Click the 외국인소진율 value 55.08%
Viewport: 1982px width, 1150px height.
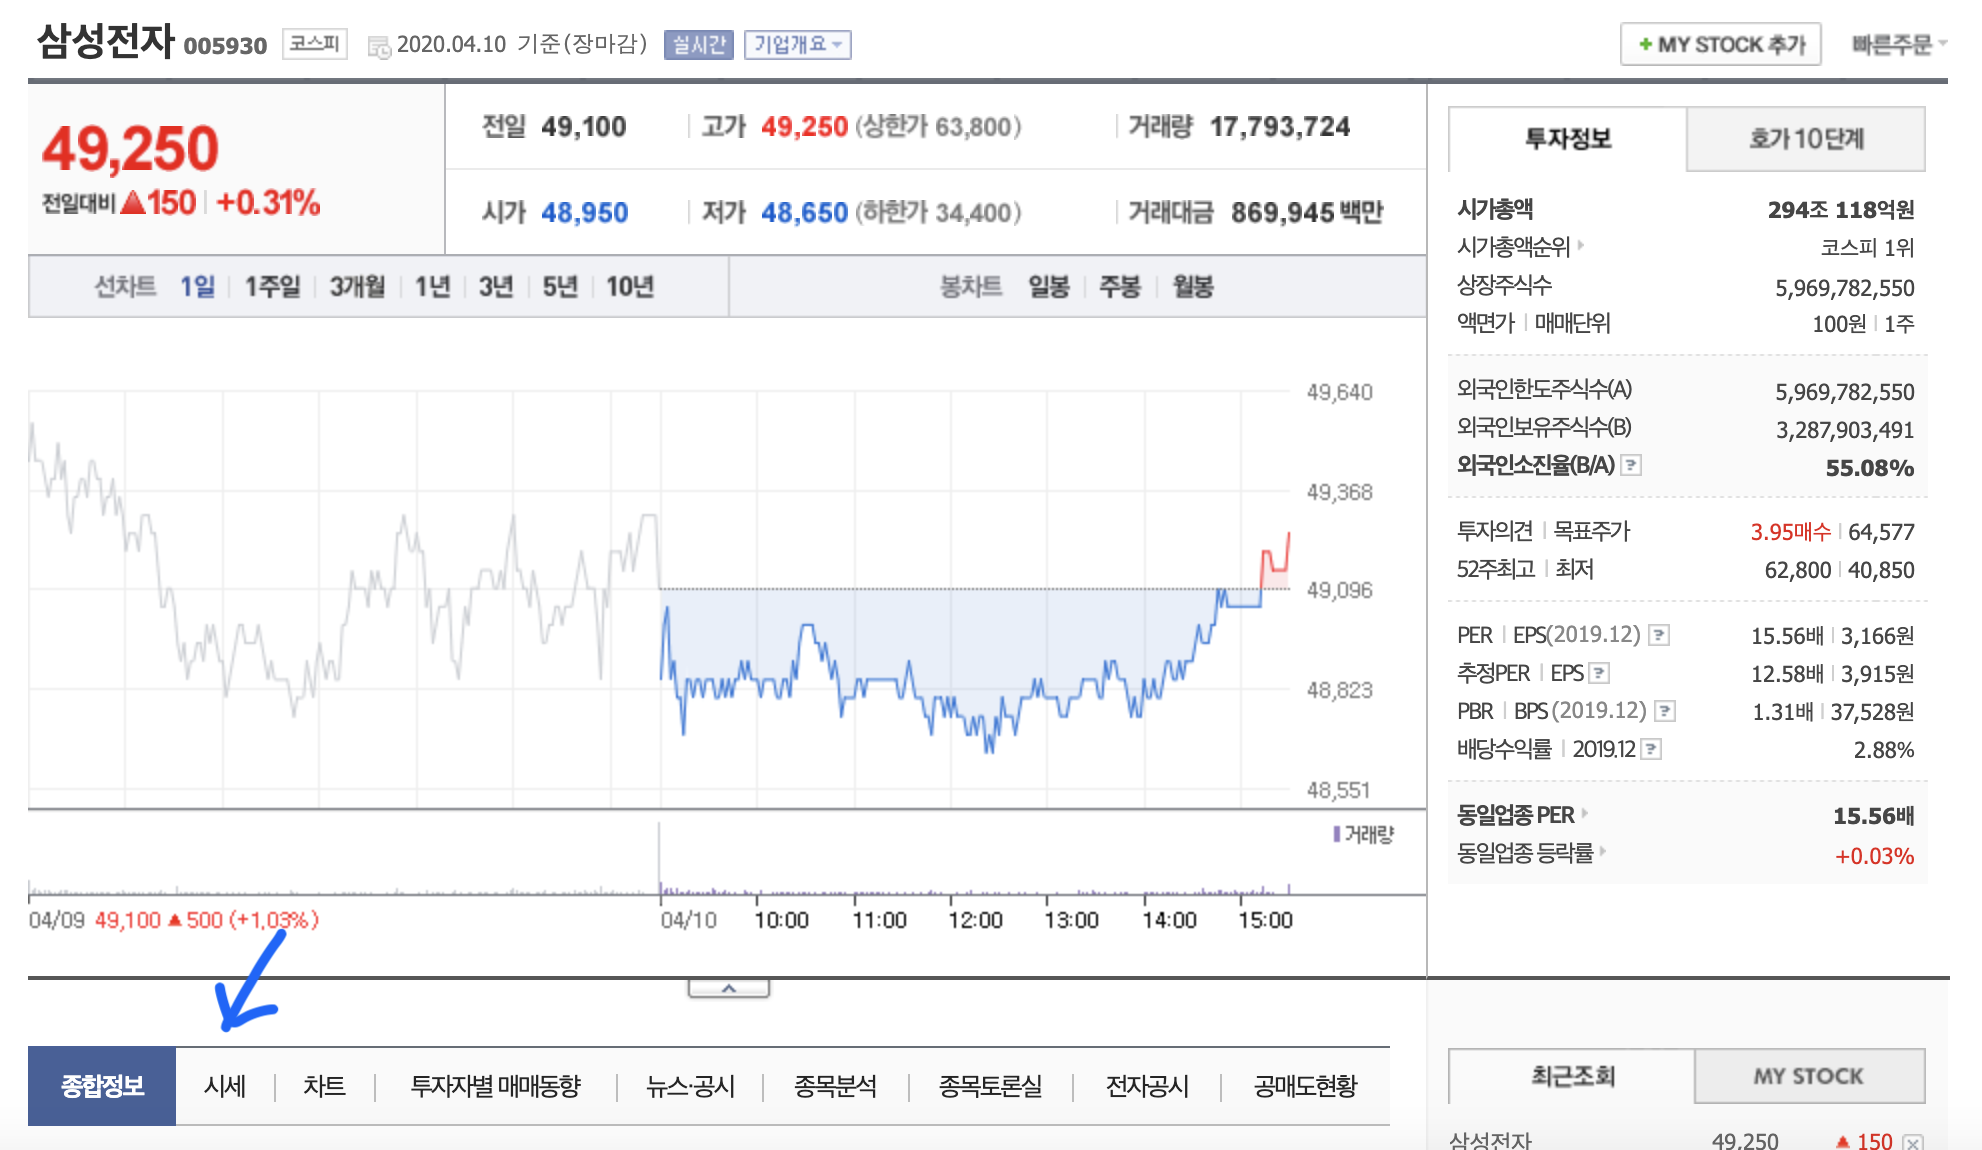(1870, 468)
